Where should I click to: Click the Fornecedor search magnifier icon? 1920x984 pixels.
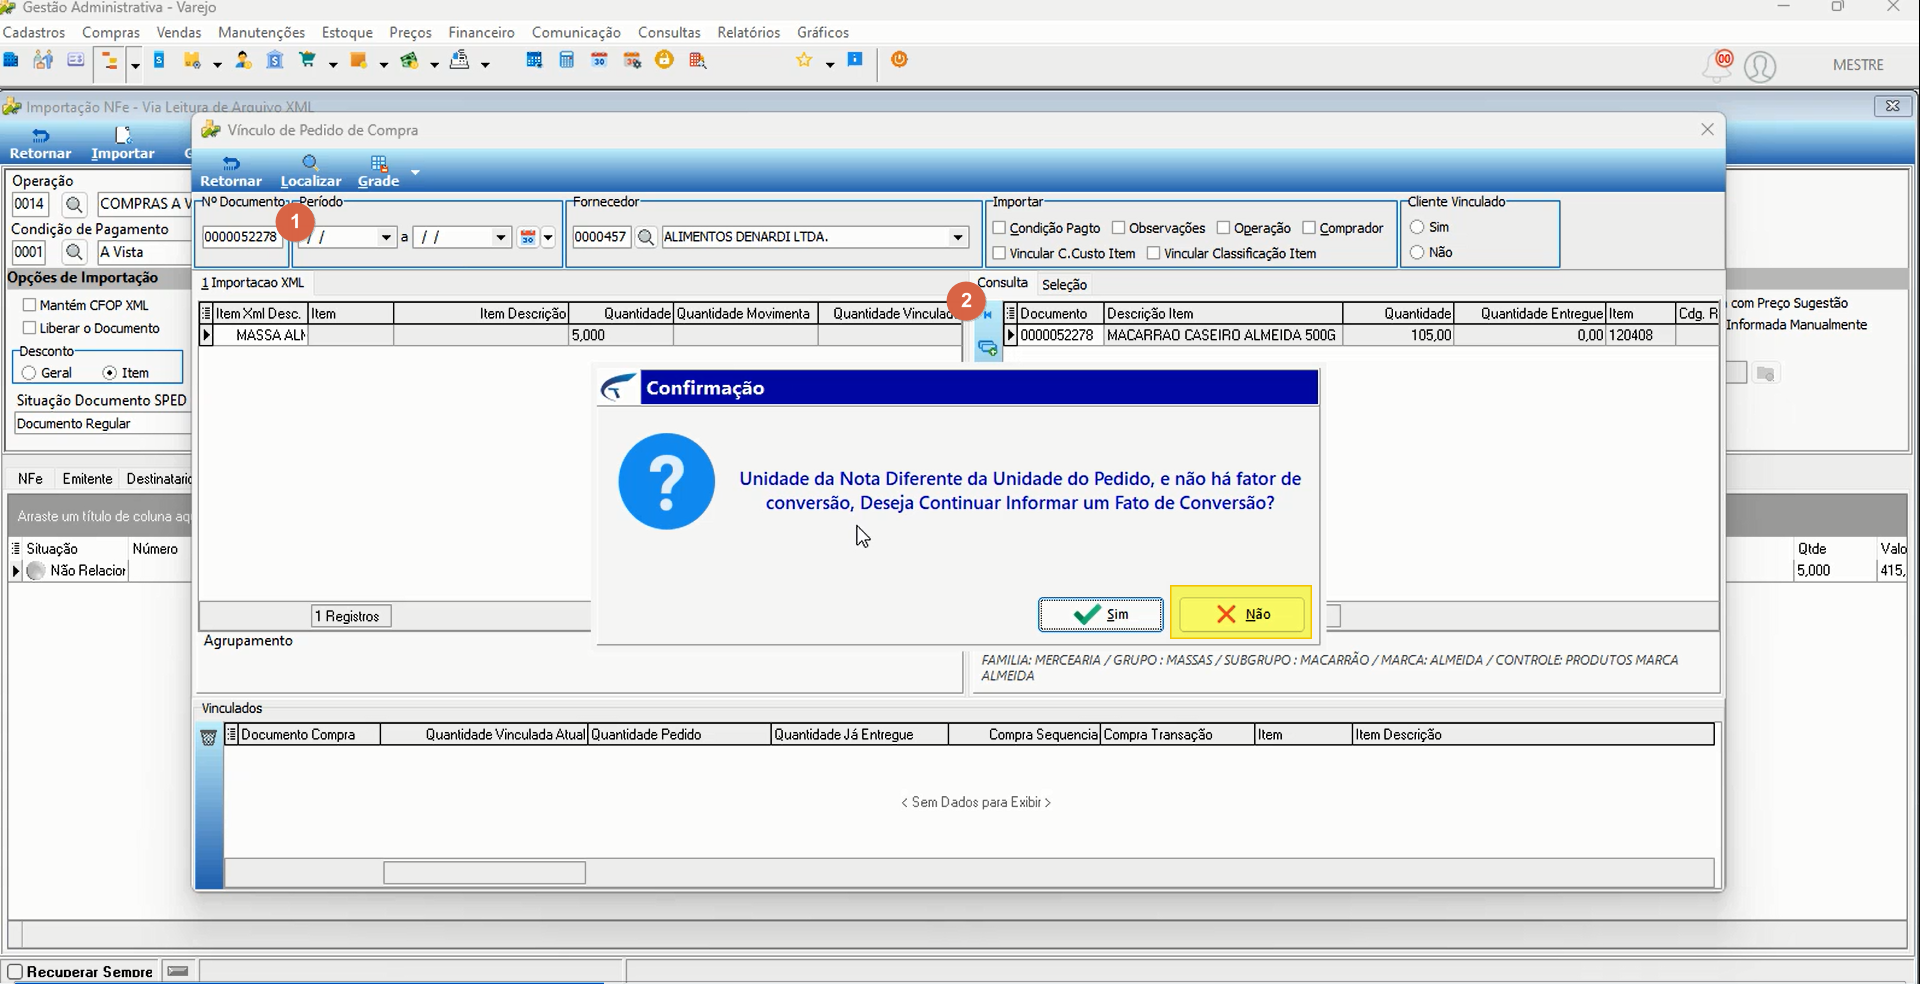[646, 237]
